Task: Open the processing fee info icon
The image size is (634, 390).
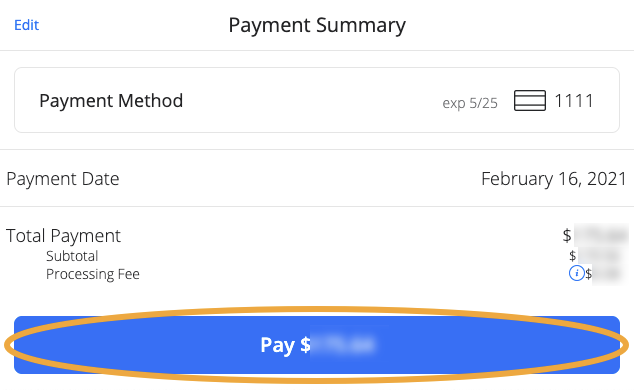Action: (x=576, y=273)
